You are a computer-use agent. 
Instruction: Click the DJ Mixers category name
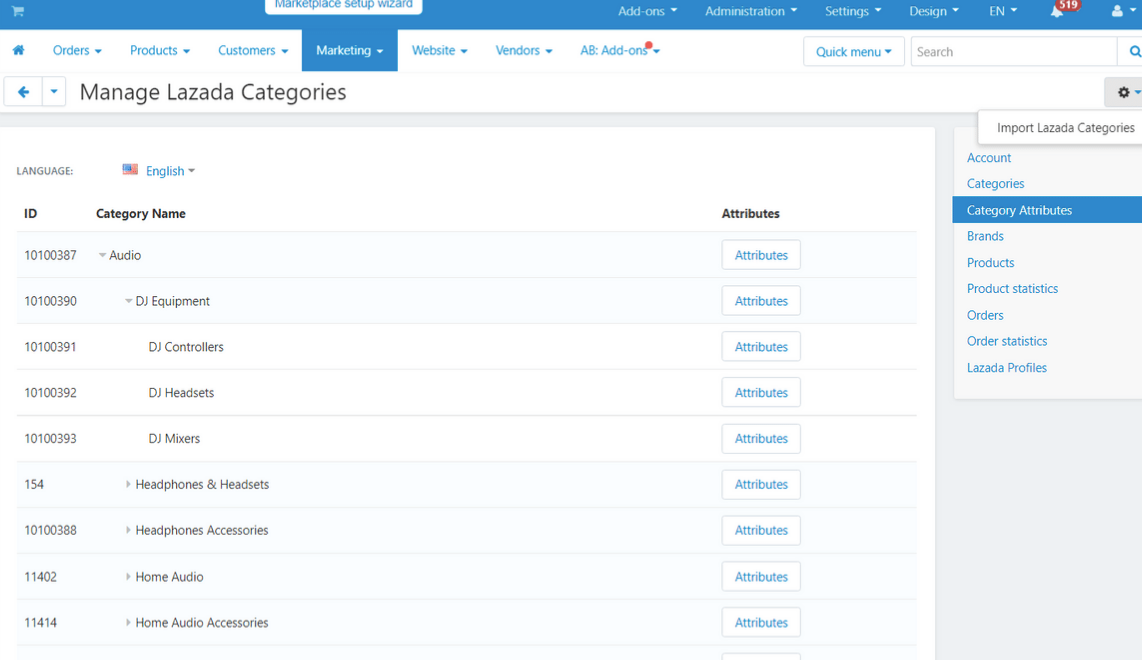(x=174, y=439)
